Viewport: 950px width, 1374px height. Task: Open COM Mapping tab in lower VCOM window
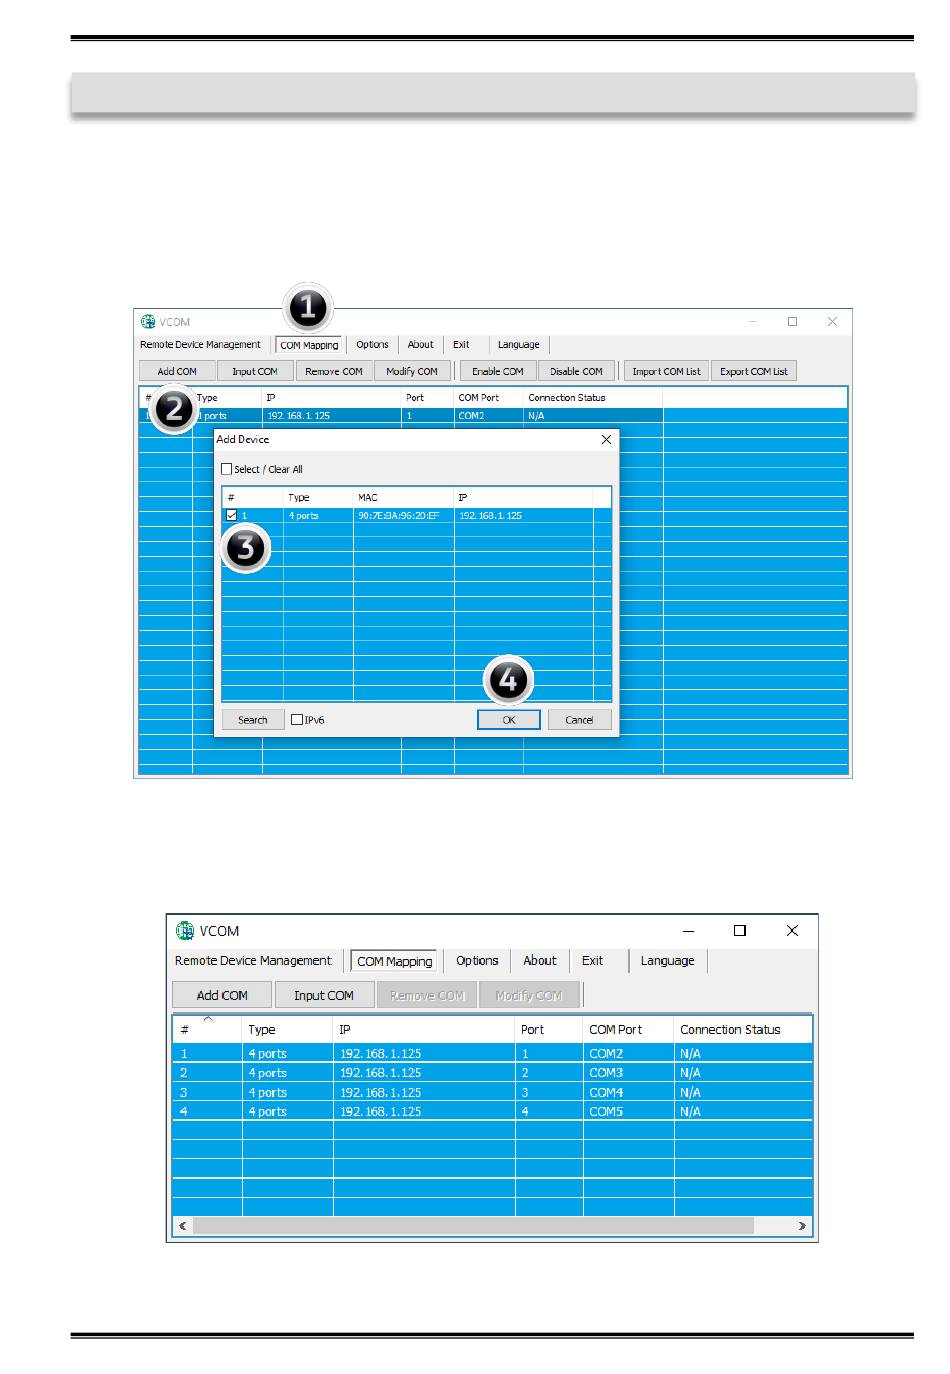coord(395,961)
